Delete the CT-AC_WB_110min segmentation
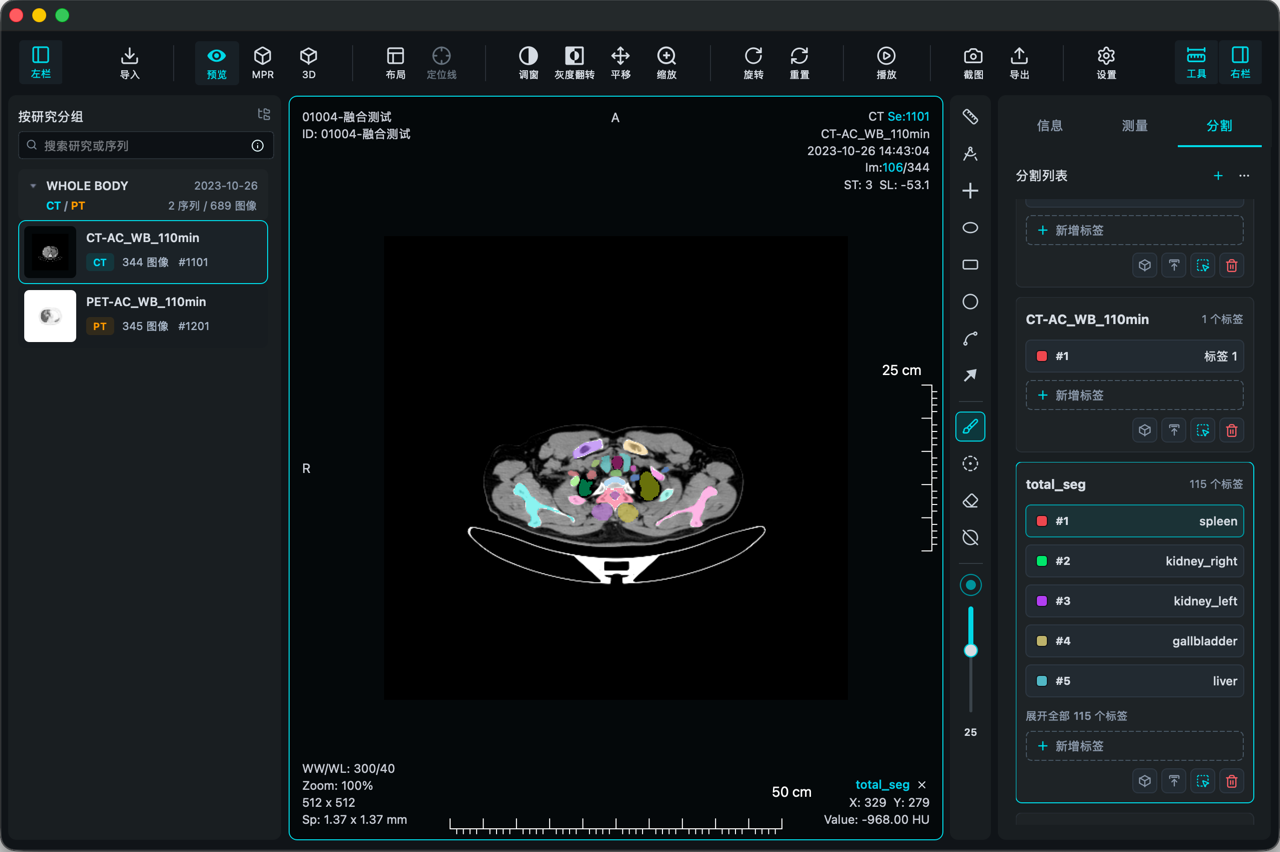The width and height of the screenshot is (1280, 852). (1232, 430)
